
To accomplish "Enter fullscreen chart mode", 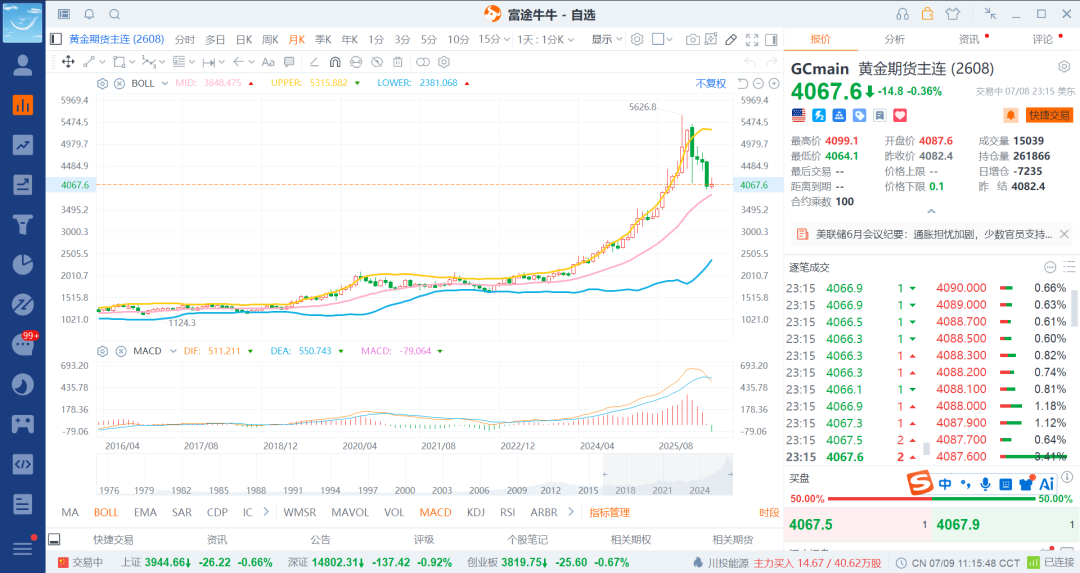I will tap(752, 40).
